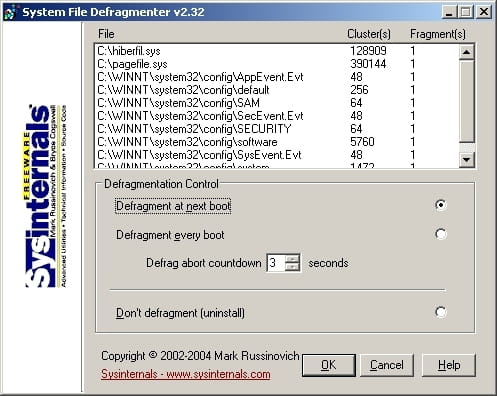Image resolution: width=497 pixels, height=396 pixels.
Task: Click the 'Defragment every boot' label text
Action: point(170,235)
